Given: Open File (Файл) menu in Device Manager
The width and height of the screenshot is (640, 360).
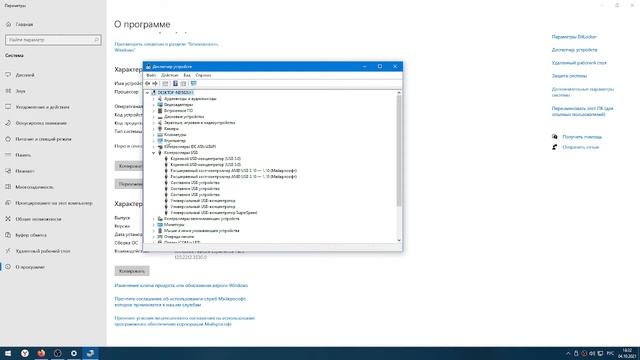Looking at the screenshot, I should click(151, 75).
